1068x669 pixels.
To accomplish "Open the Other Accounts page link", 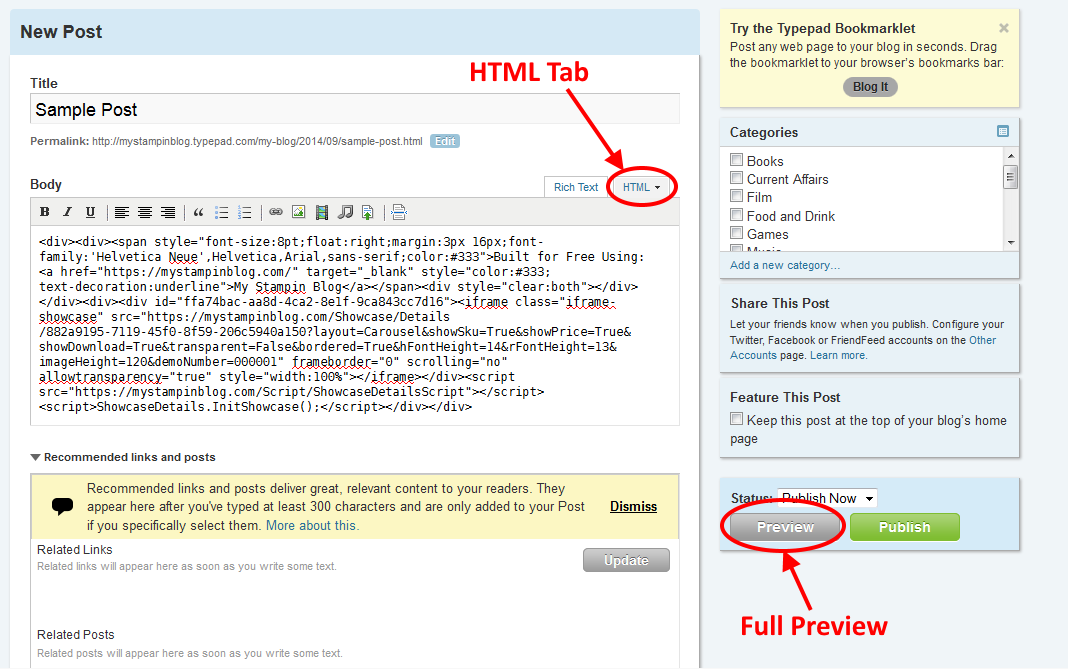I will 863,347.
